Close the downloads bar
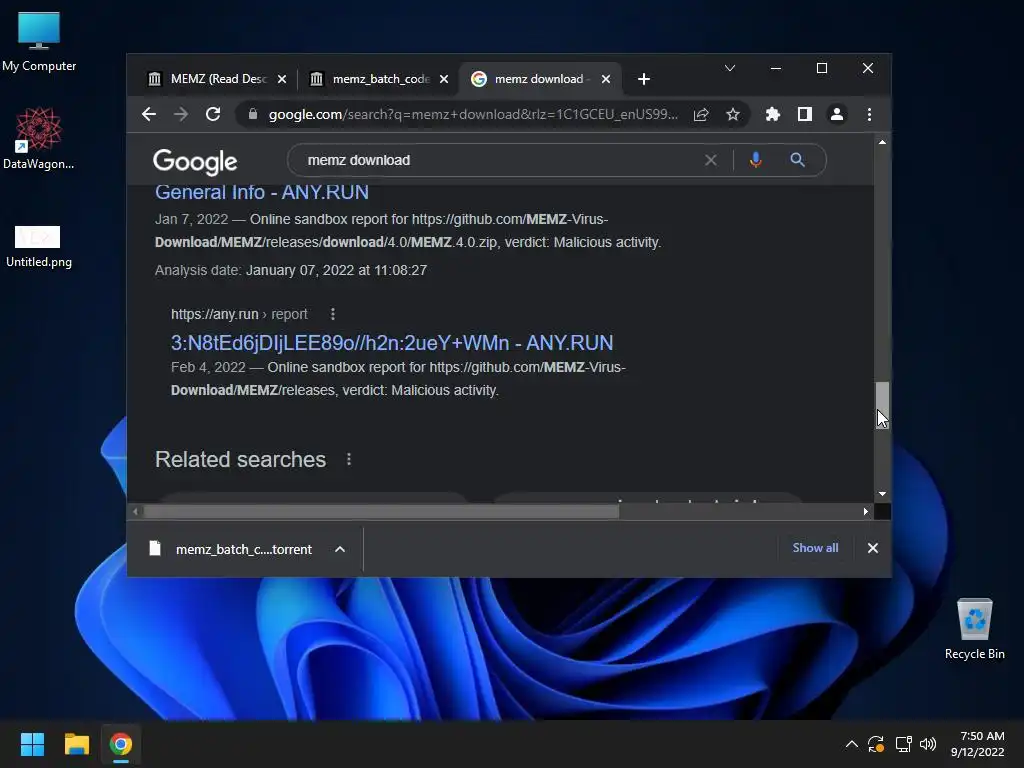Viewport: 1024px width, 768px height. pos(872,548)
